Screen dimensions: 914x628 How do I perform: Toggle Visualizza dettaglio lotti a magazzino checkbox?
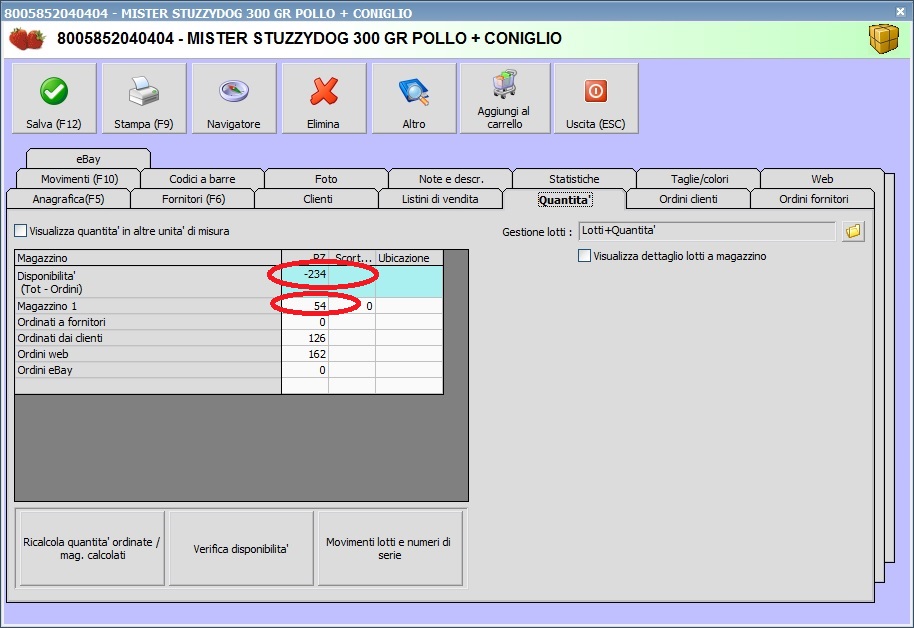584,256
